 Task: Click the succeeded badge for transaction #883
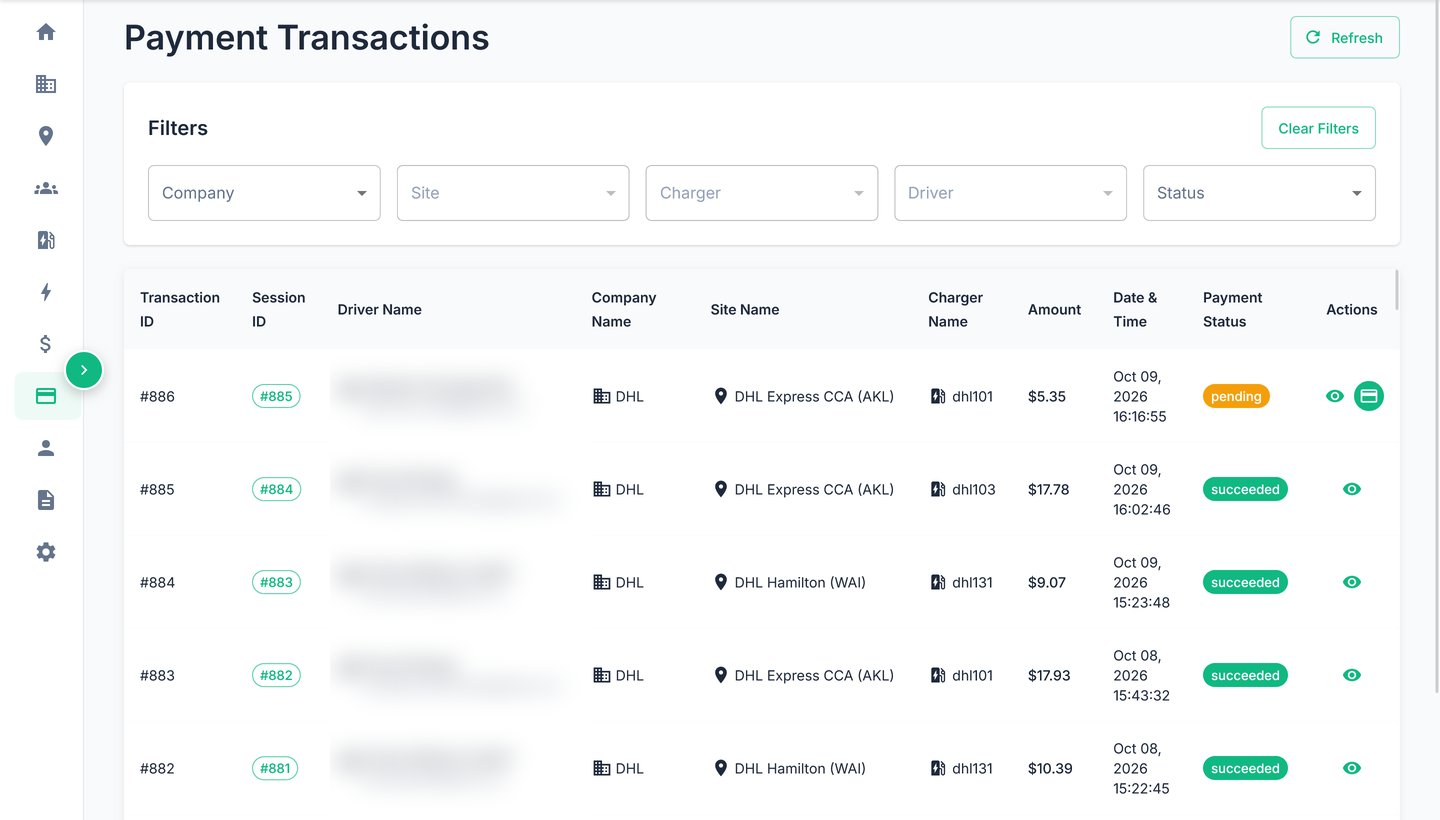(1245, 675)
